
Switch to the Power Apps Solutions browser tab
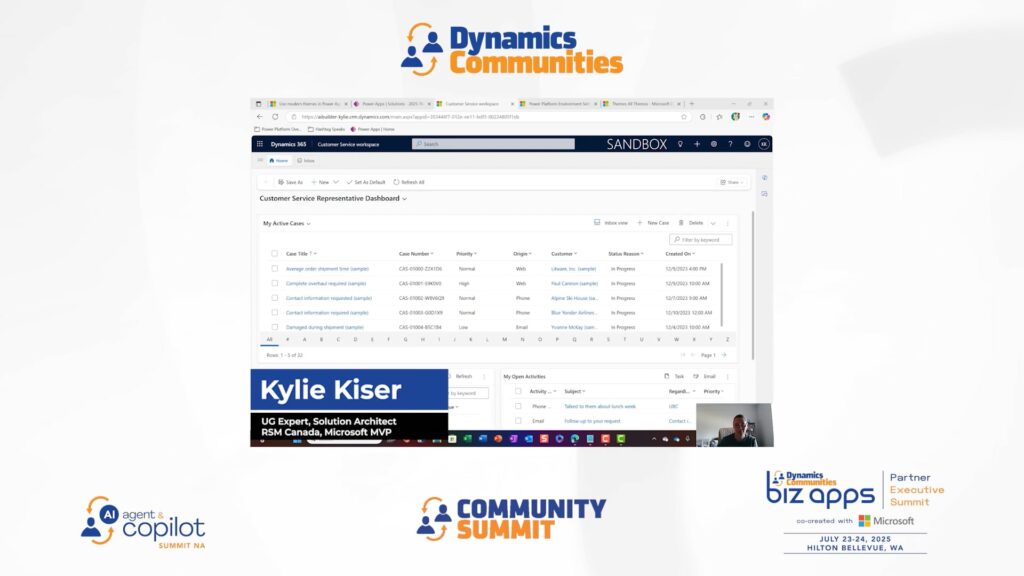392,104
